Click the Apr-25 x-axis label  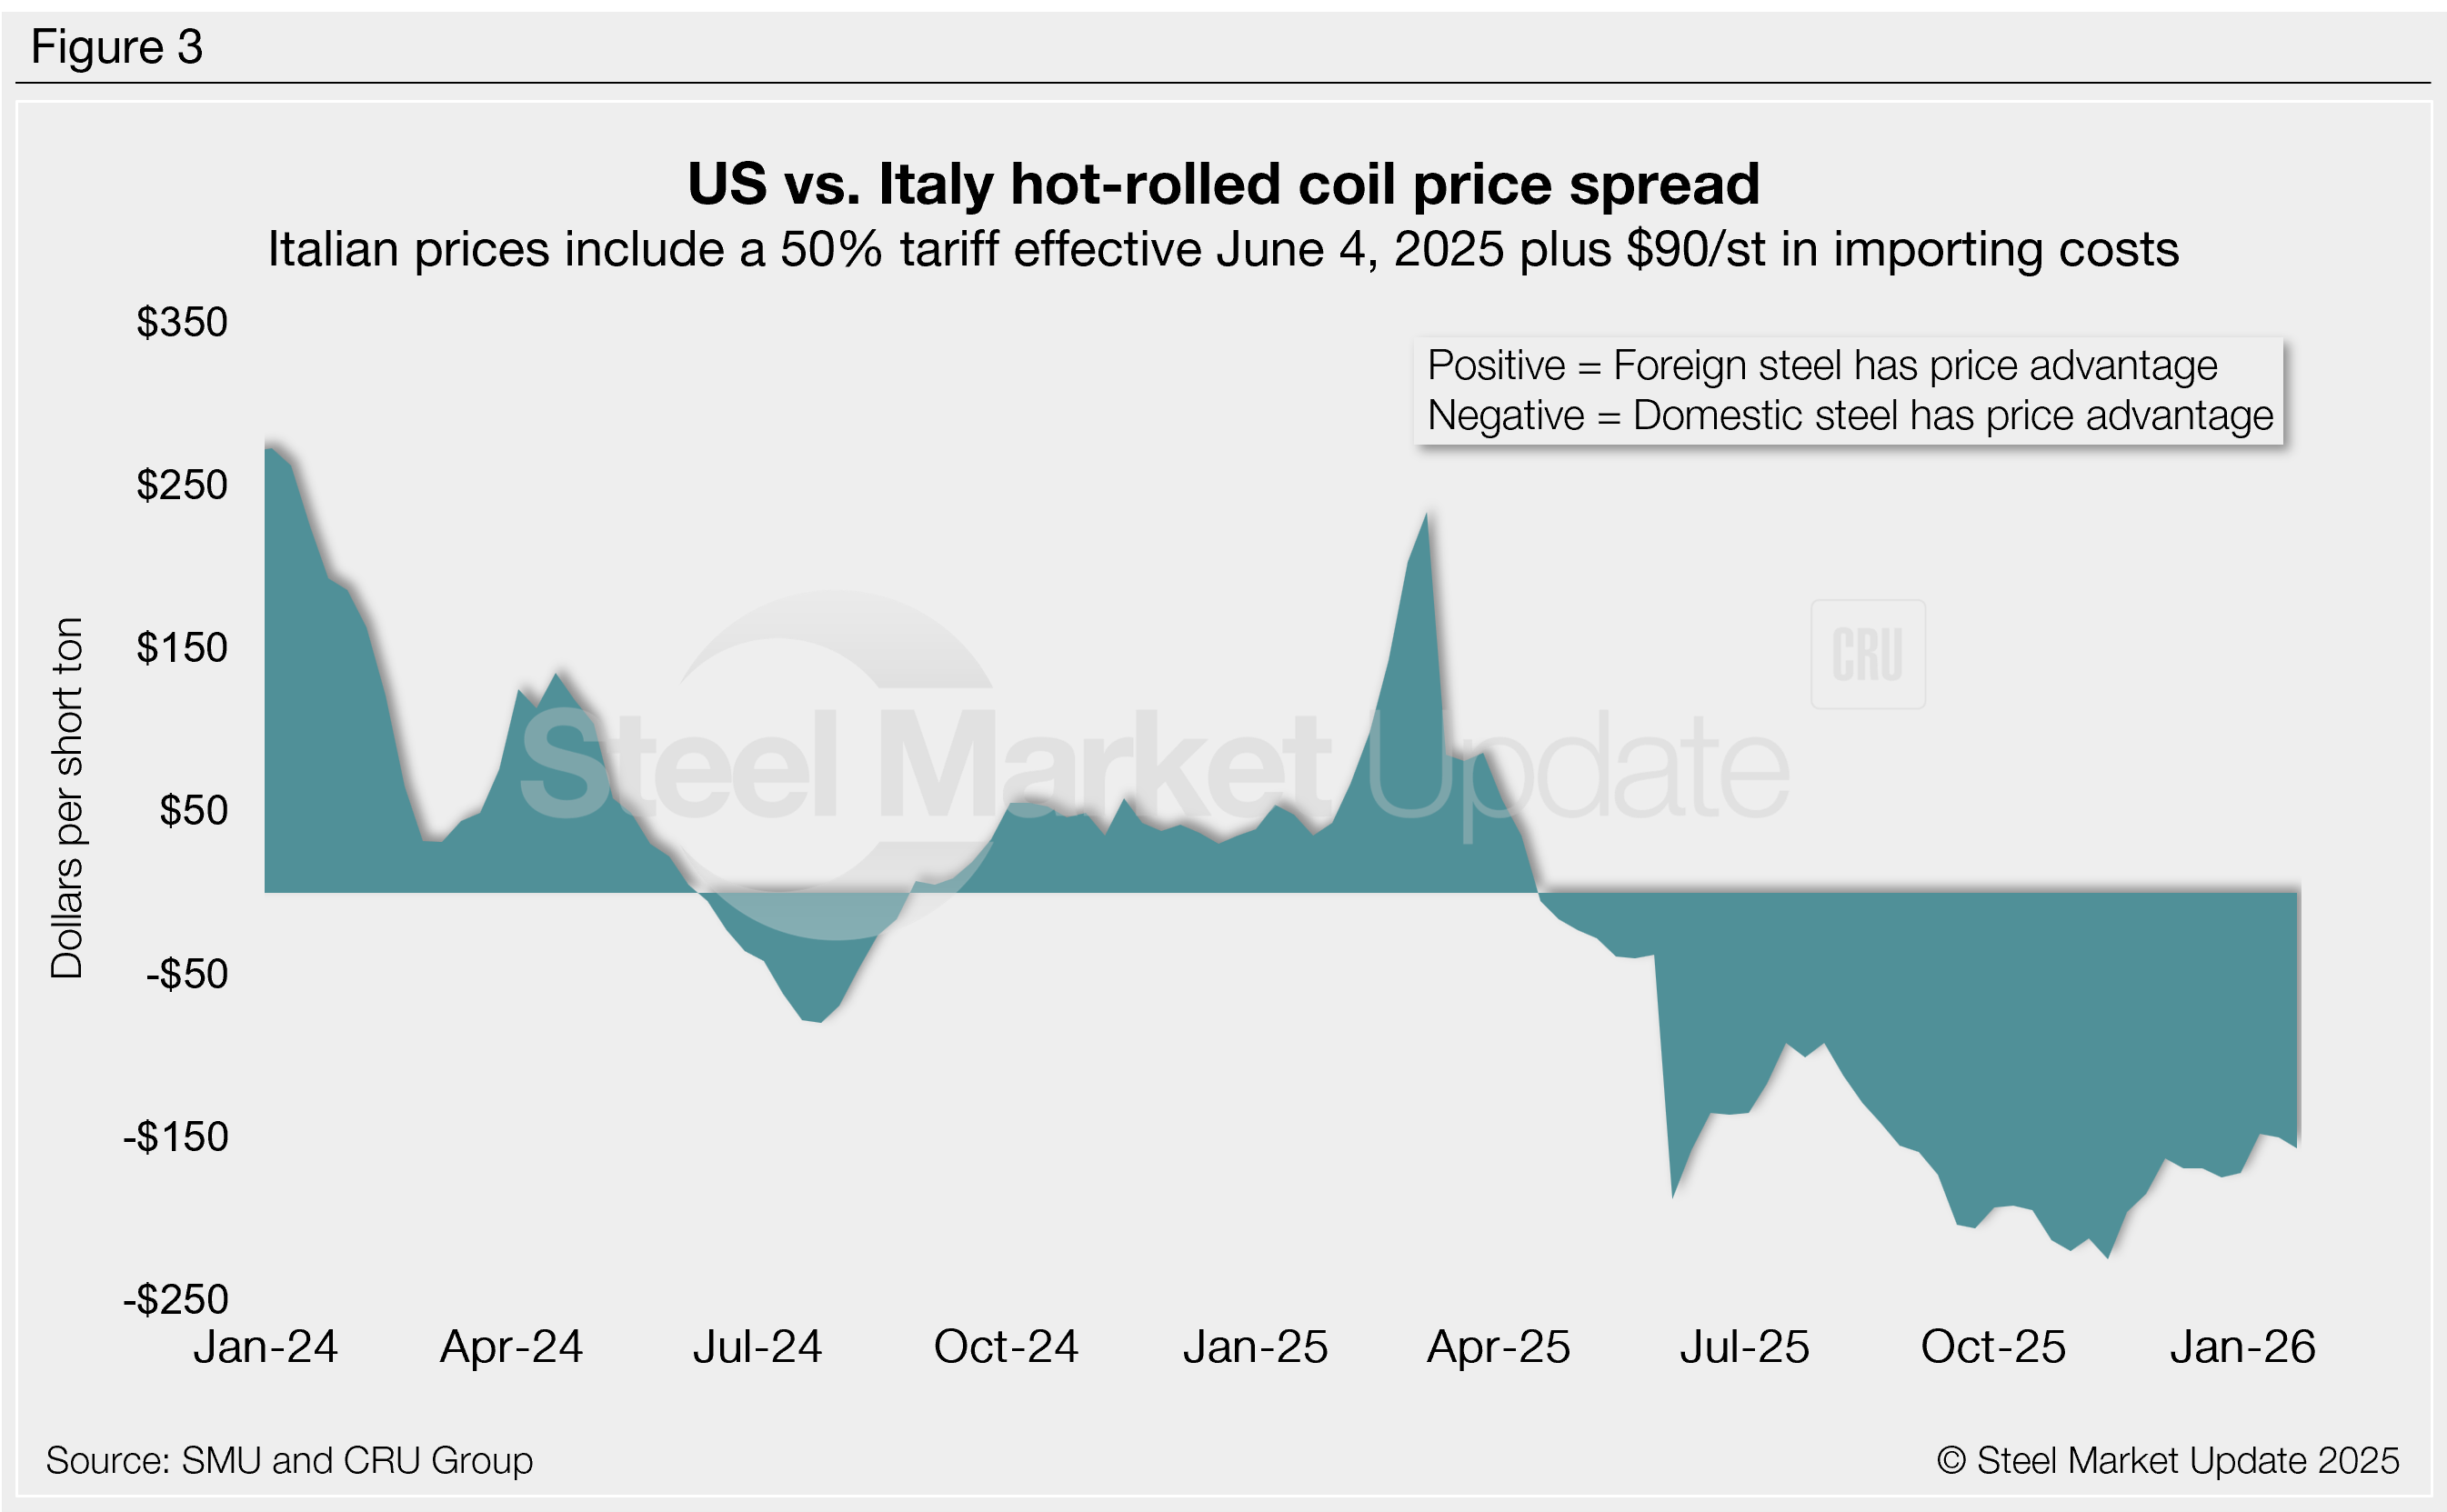point(1498,1347)
